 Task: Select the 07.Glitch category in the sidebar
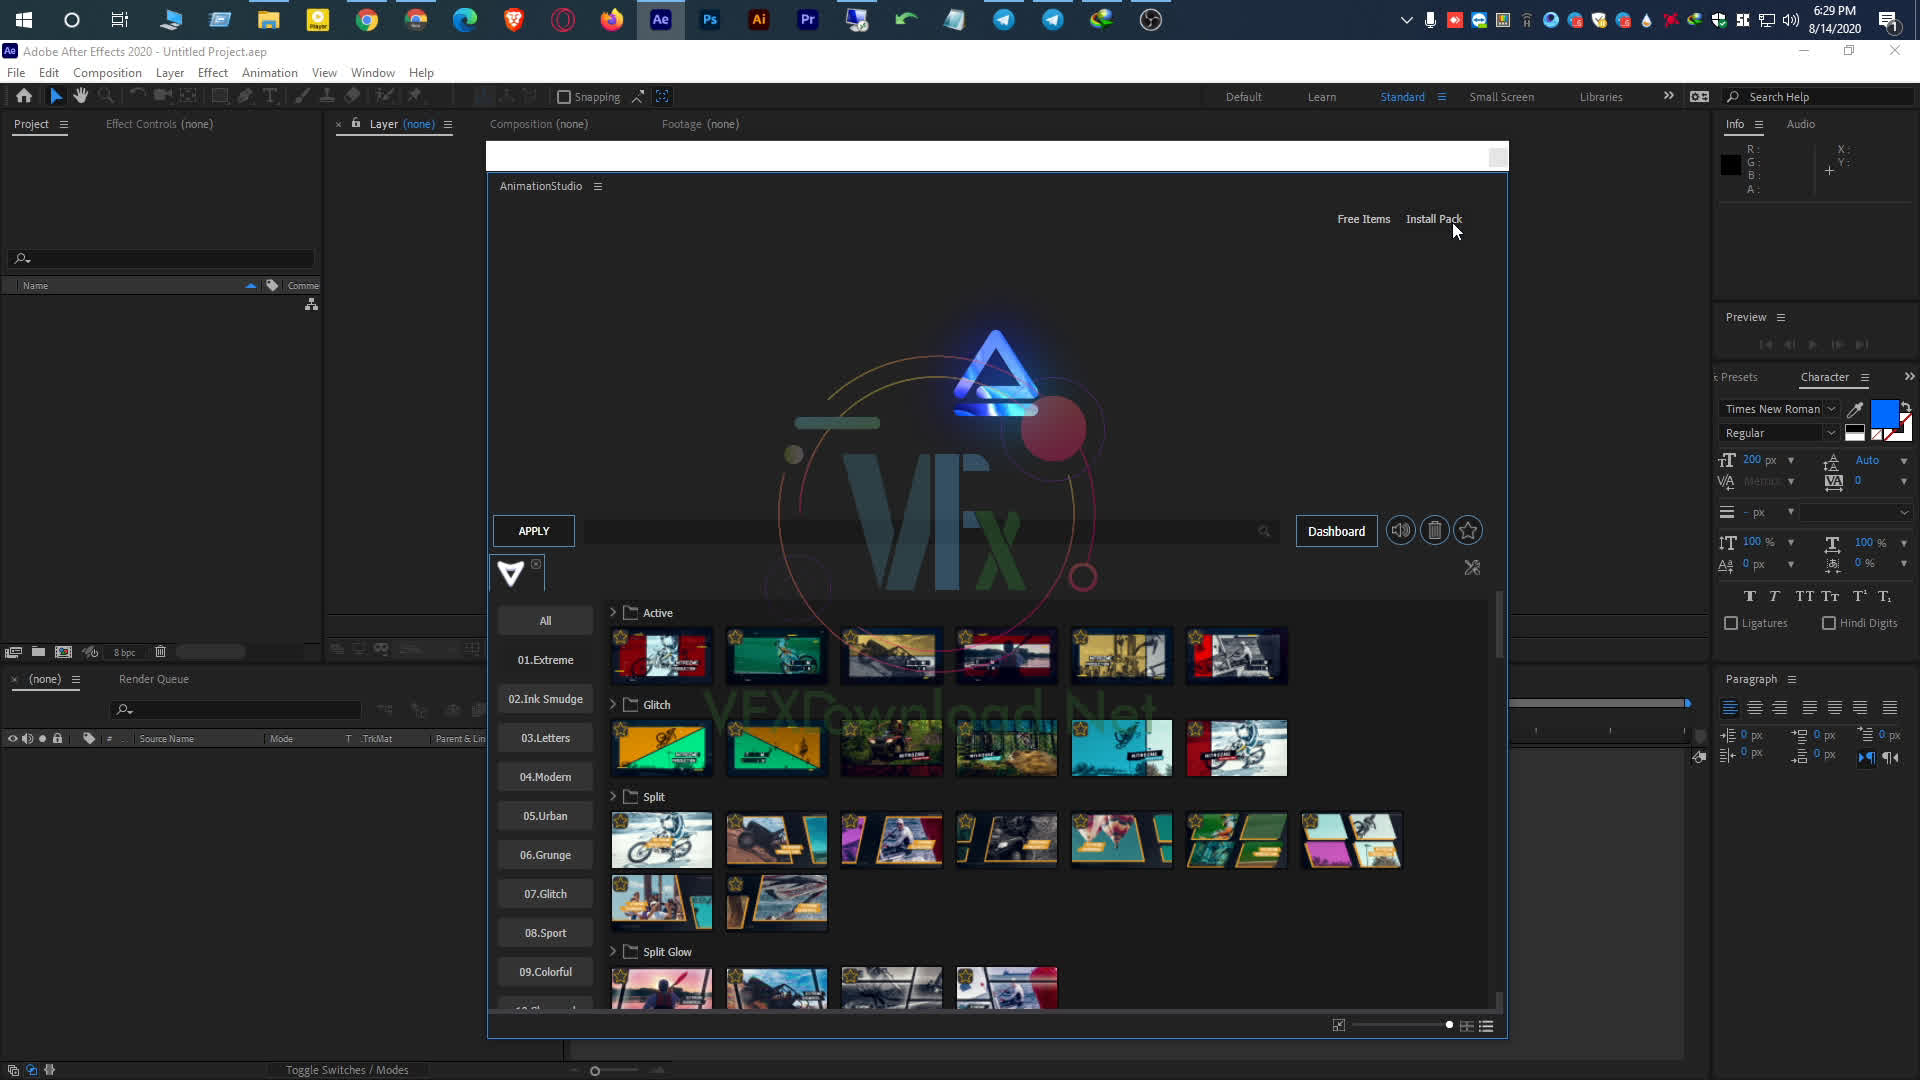(545, 893)
